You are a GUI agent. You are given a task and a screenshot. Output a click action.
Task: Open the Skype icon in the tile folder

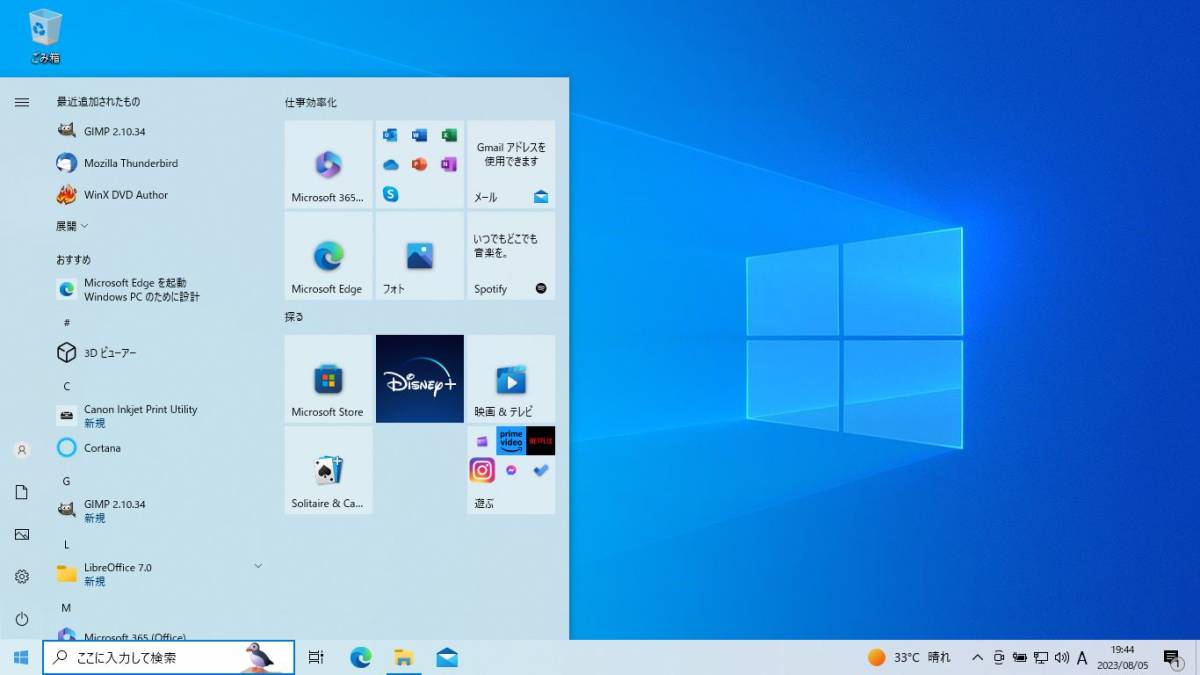pos(390,194)
